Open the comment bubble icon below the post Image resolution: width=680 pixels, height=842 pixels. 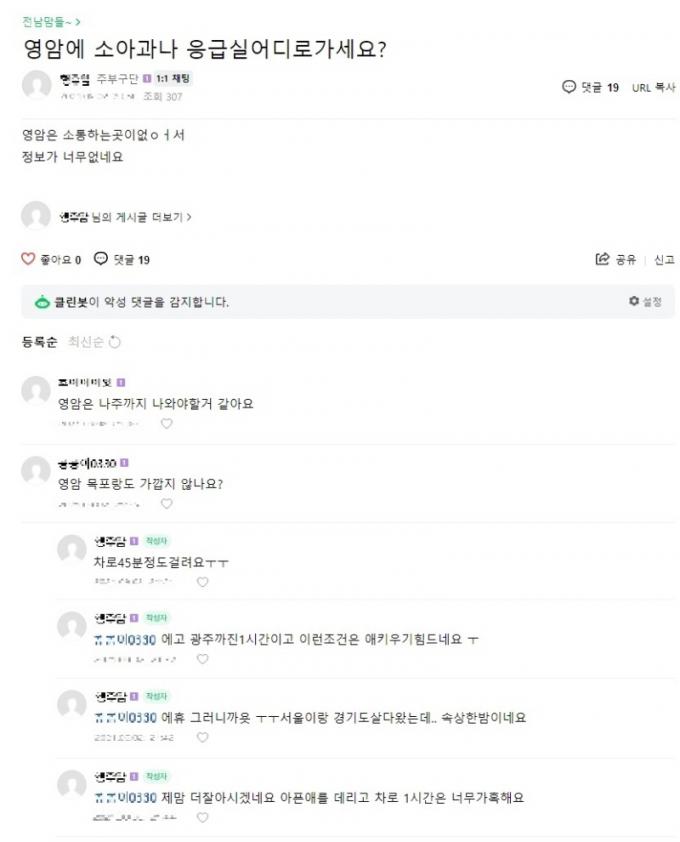(100, 259)
